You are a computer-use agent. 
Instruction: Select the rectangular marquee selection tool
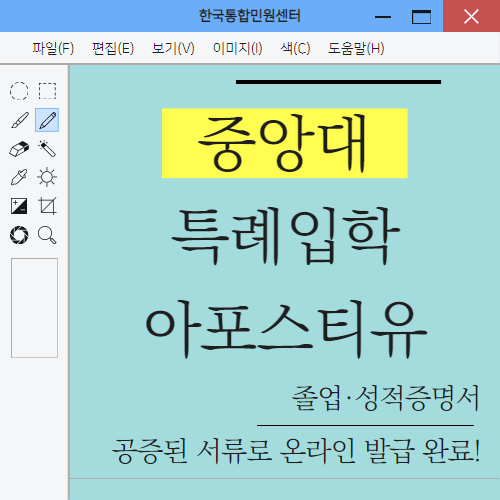coord(47,91)
